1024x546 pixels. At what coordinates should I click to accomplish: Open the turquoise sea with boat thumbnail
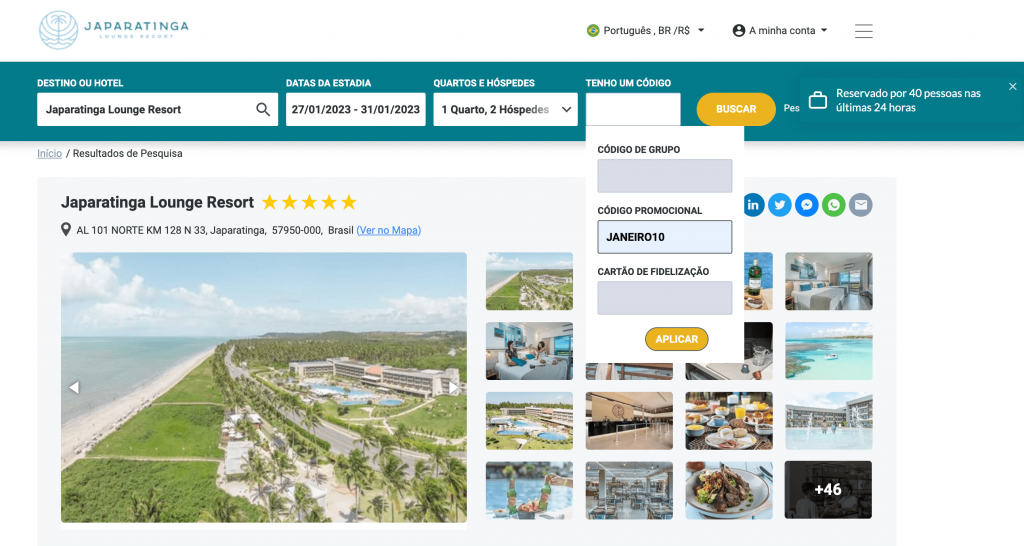tap(829, 351)
